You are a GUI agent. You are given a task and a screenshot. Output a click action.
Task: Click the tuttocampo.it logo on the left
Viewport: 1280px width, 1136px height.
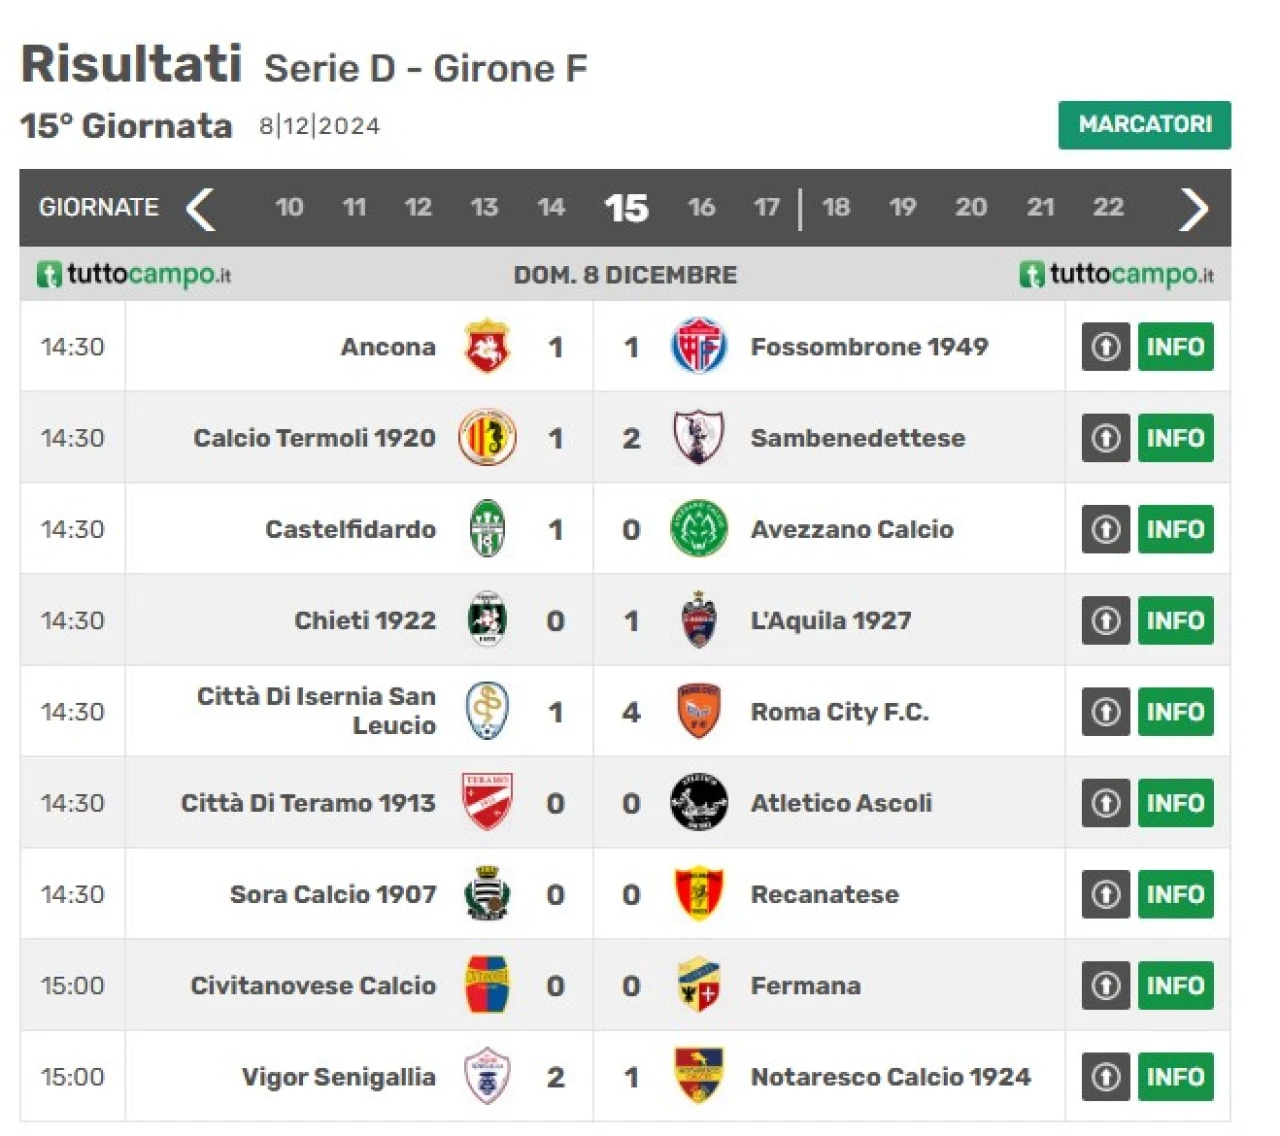[x=134, y=274]
